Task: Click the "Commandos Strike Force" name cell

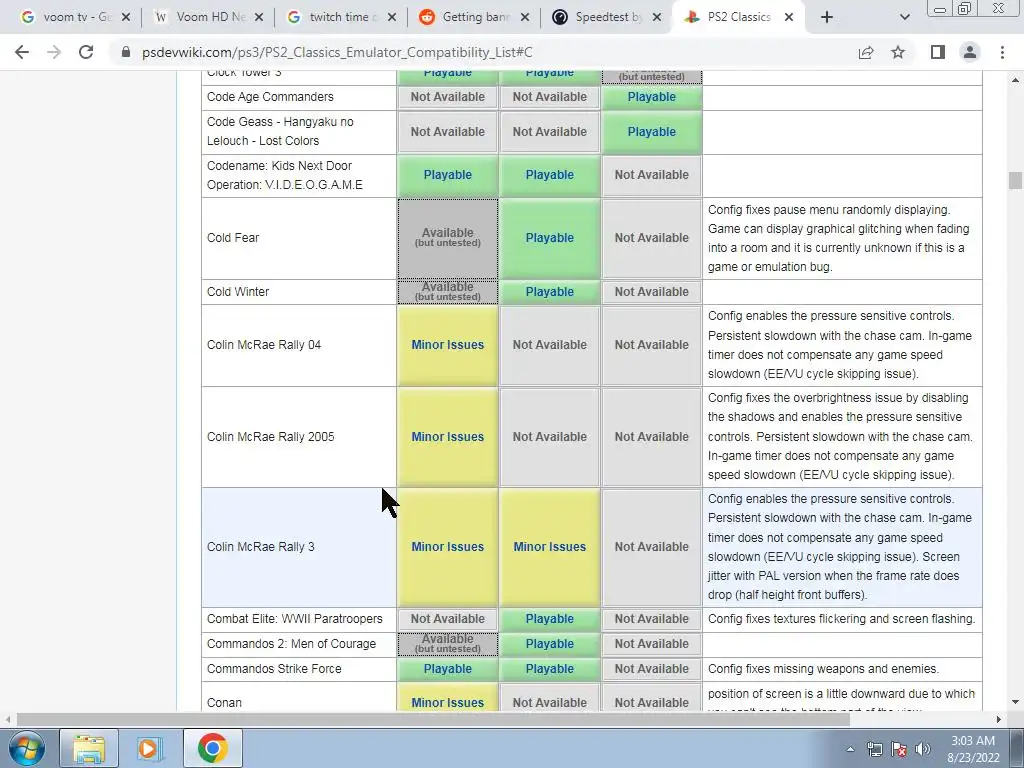Action: click(299, 669)
